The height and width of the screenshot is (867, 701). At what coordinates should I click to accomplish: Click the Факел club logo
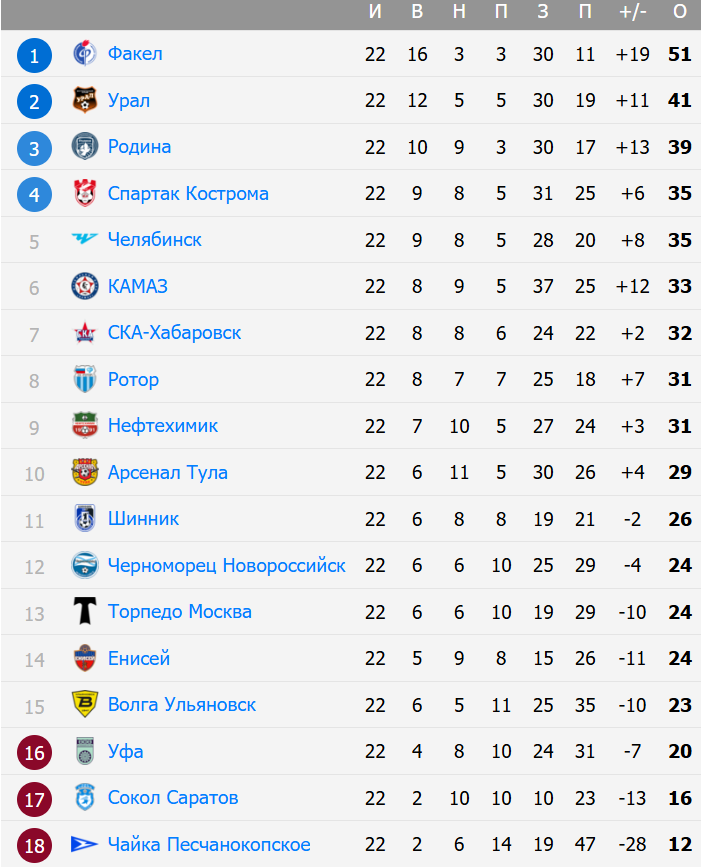click(x=85, y=54)
